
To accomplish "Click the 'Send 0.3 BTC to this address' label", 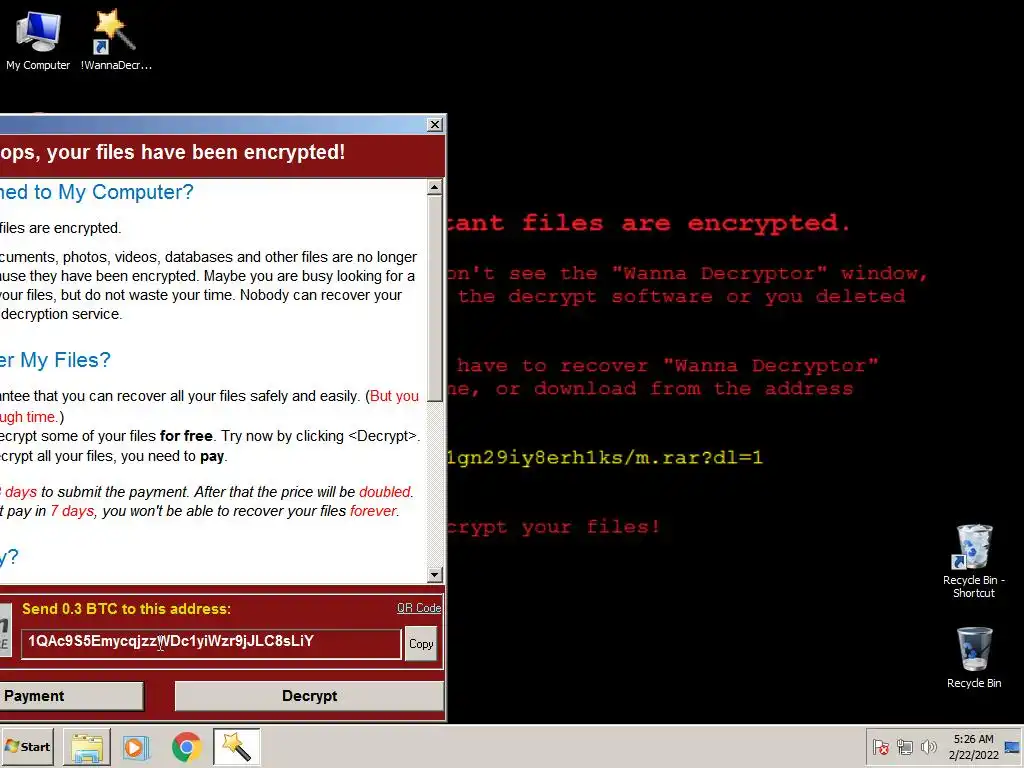I will (x=126, y=609).
